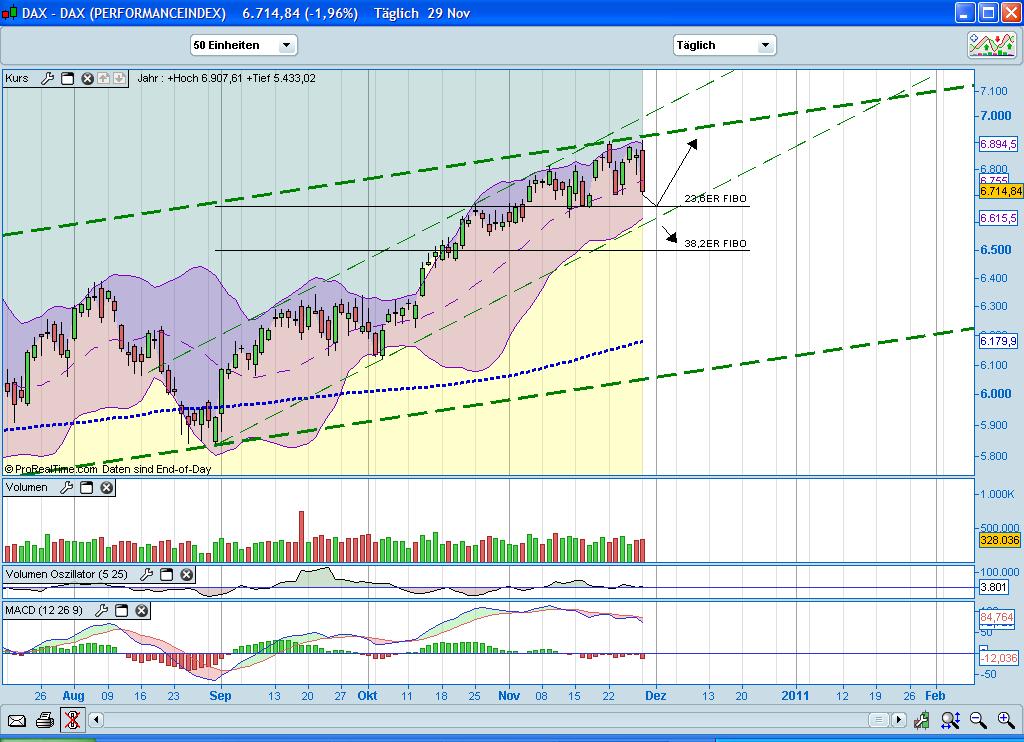Zoom in with the plus magnifier icon
This screenshot has height=742, width=1024.
click(1003, 719)
